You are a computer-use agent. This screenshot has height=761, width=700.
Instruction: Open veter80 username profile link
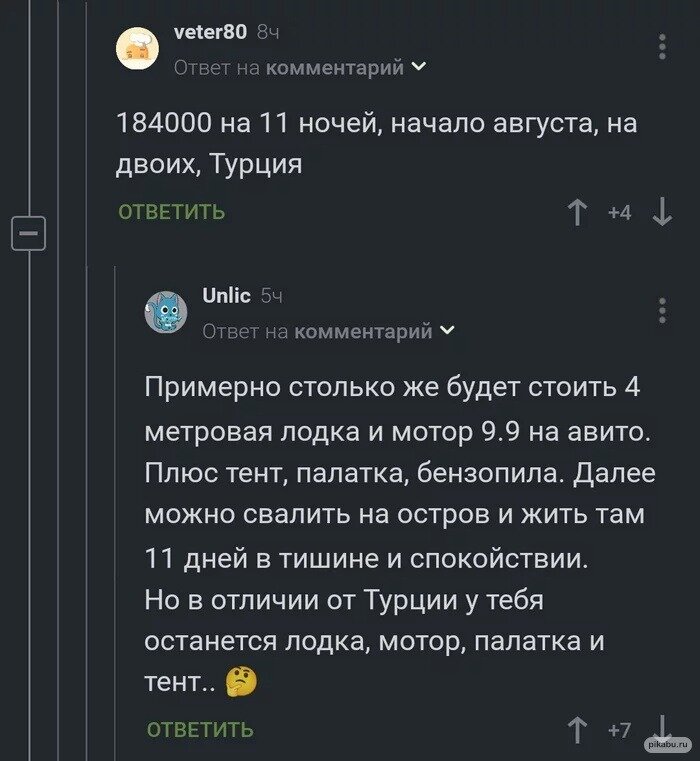[210, 32]
